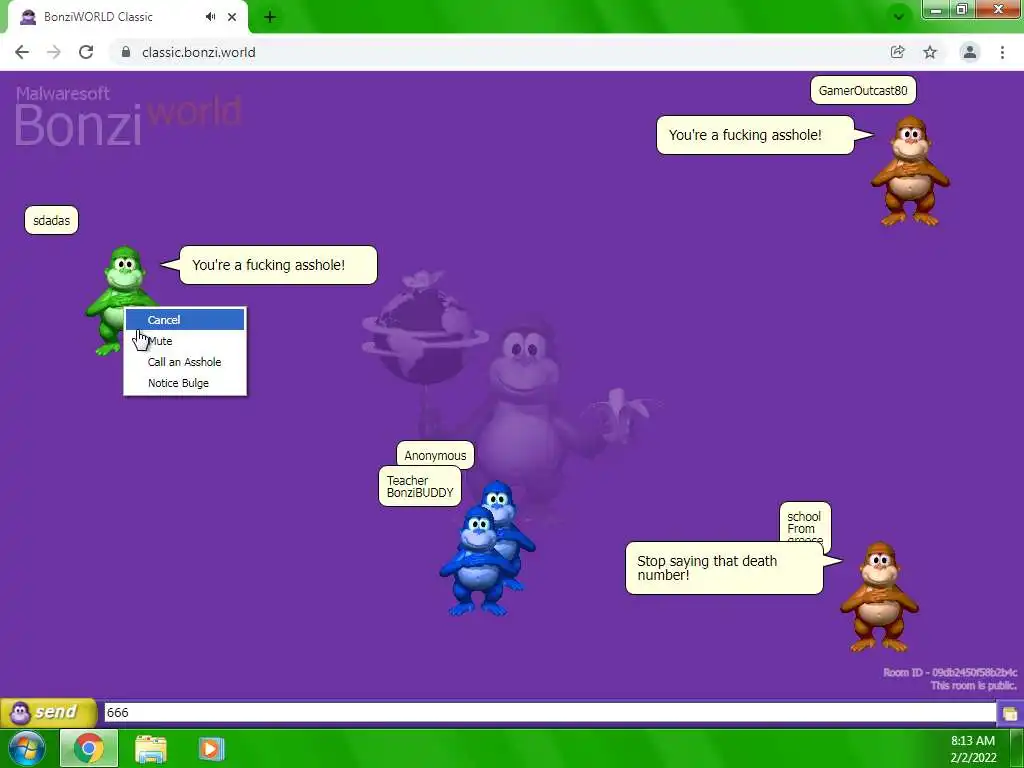Image resolution: width=1024 pixels, height=768 pixels.
Task: Bookmark this page with the star icon
Action: coord(930,52)
